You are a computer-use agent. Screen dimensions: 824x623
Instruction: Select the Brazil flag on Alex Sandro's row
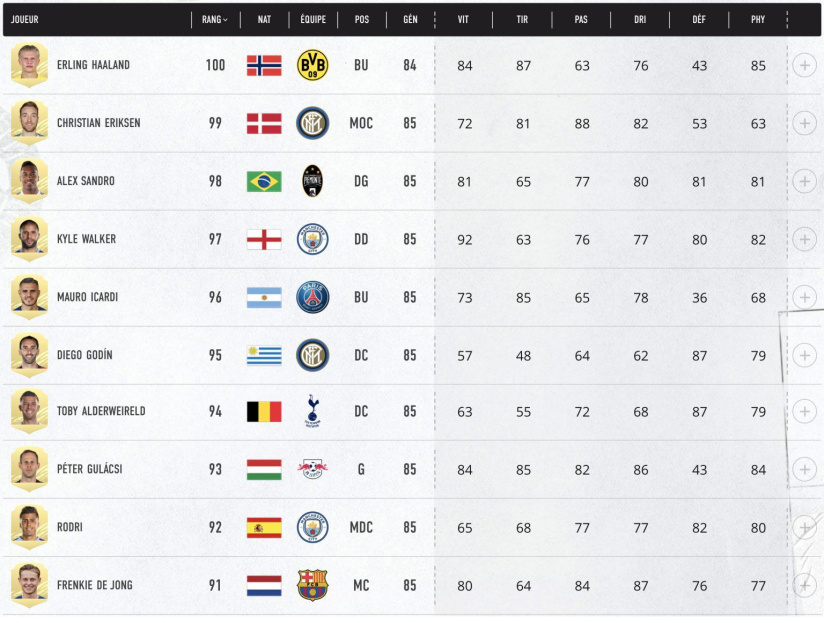pos(264,180)
